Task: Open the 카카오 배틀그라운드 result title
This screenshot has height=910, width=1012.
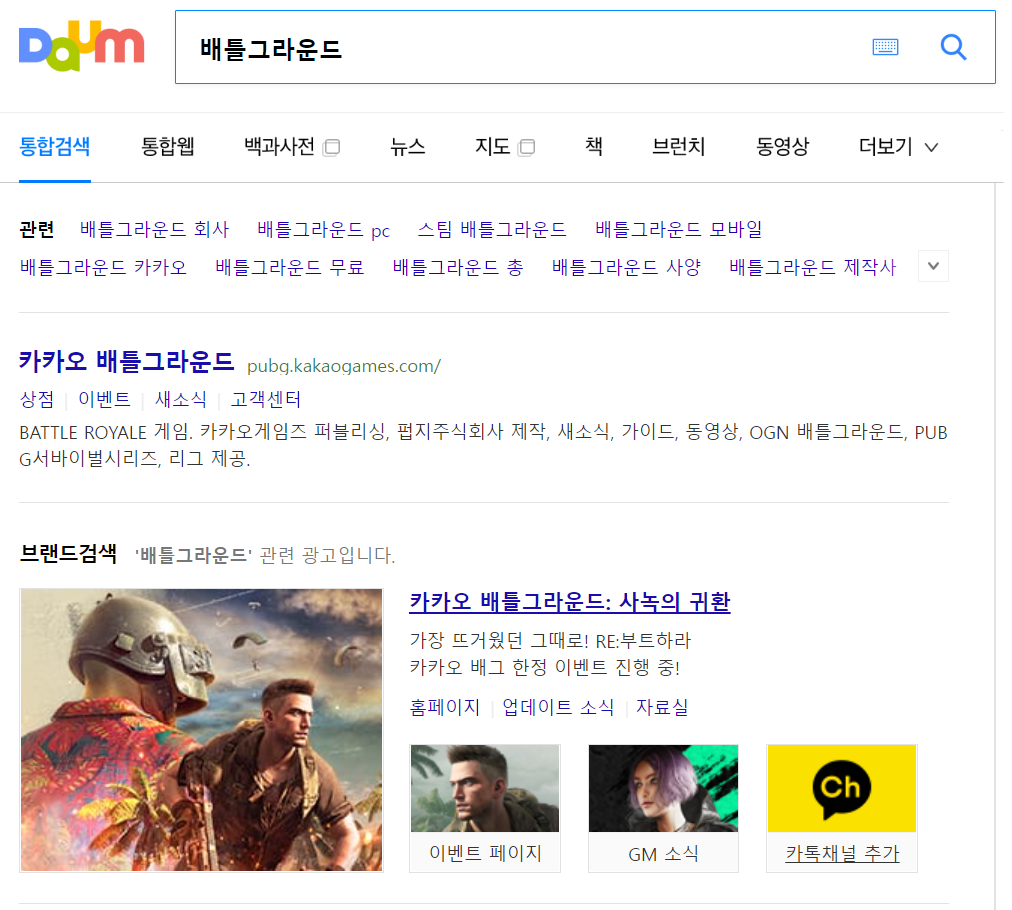Action: (x=126, y=361)
